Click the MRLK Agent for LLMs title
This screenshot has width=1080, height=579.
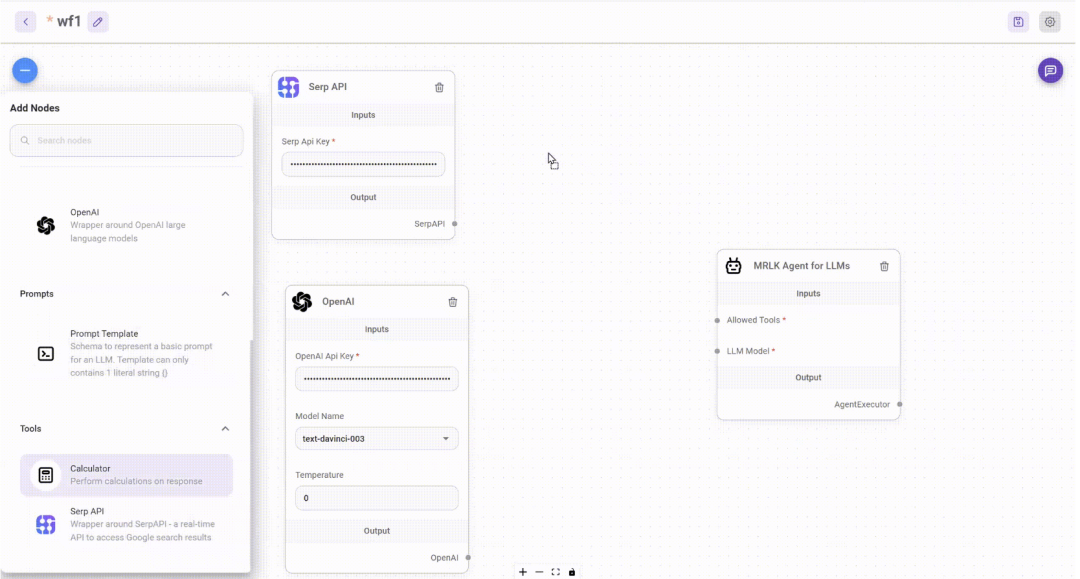pos(802,266)
